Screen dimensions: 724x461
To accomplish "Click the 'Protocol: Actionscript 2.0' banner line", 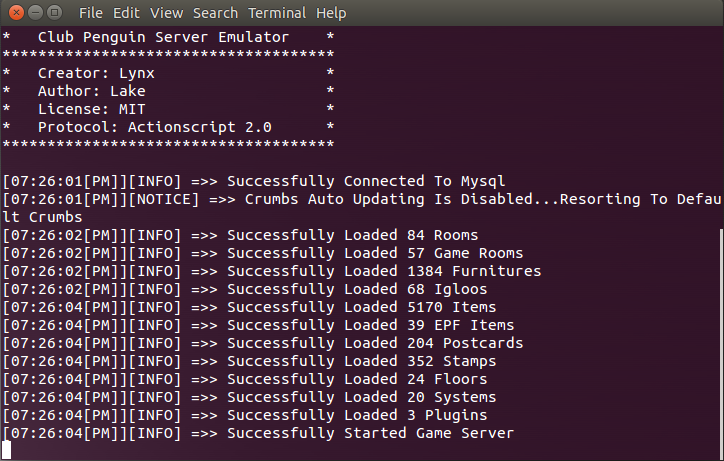I will click(155, 127).
